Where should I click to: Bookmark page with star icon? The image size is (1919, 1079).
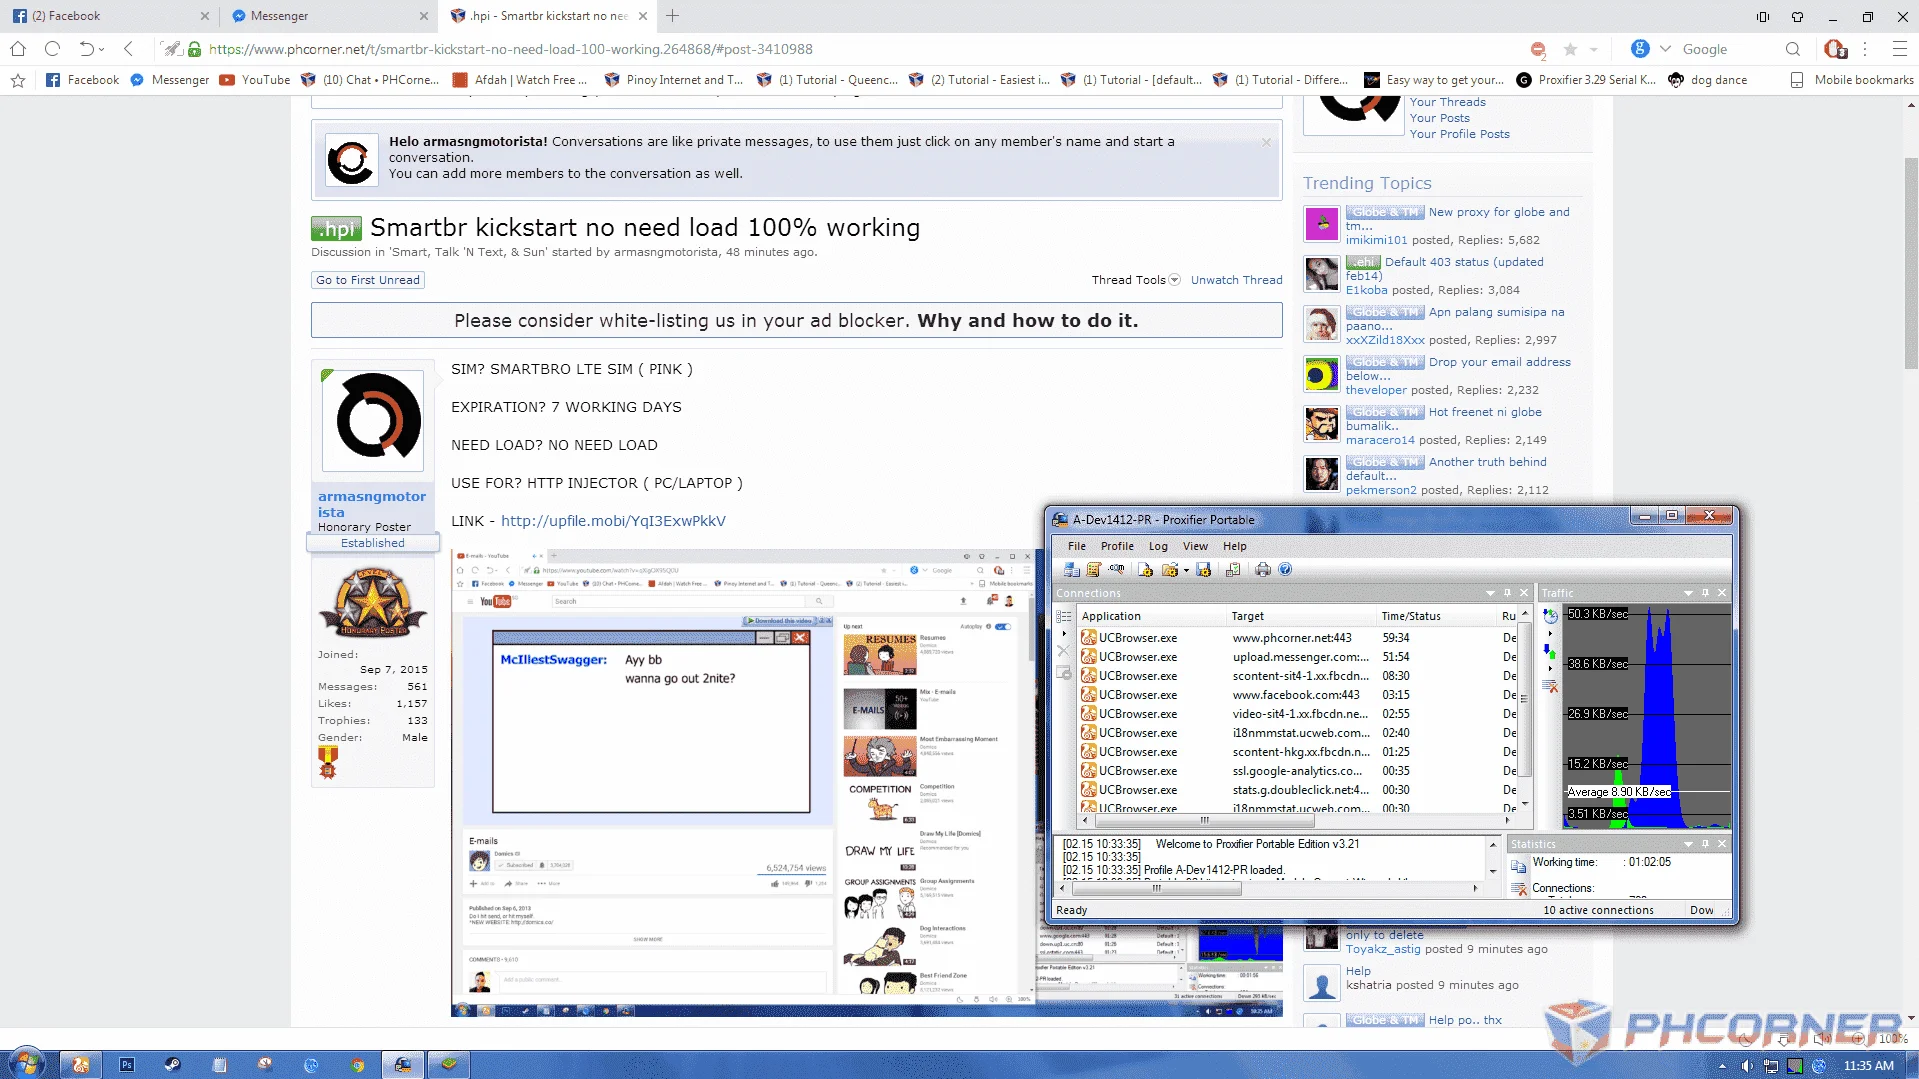[x=1570, y=49]
